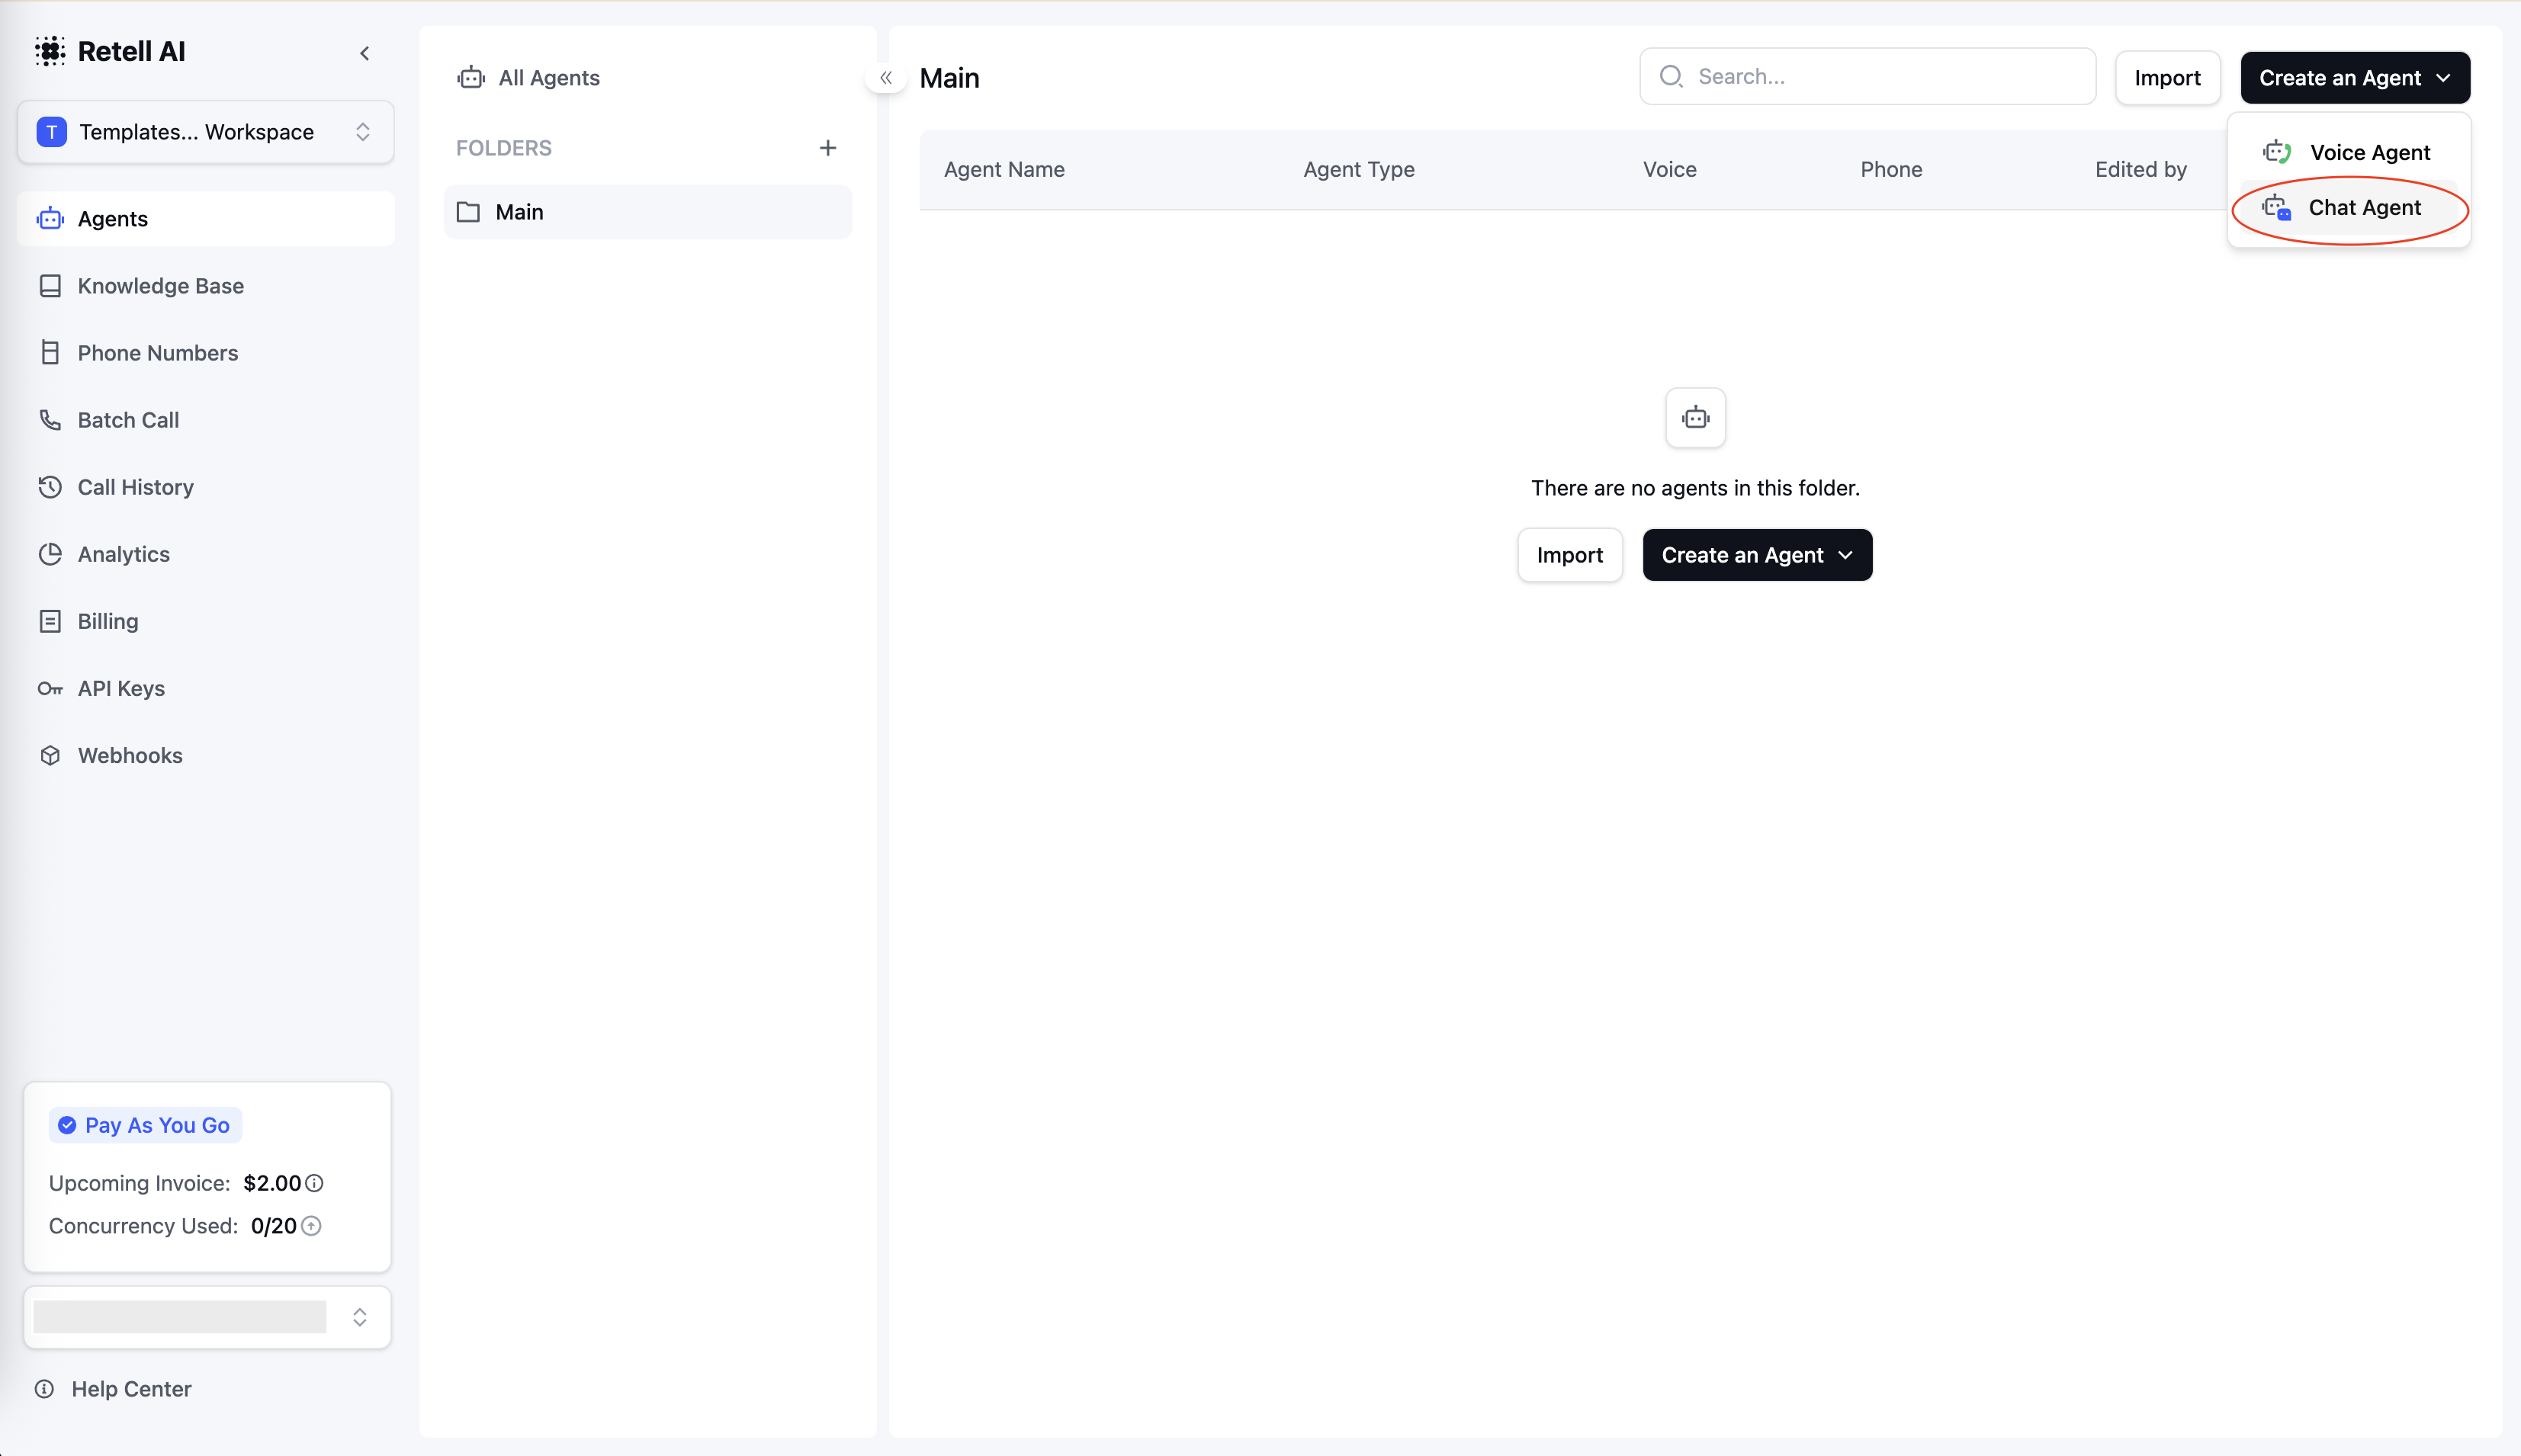The height and width of the screenshot is (1456, 2521).
Task: Expand the account selector at the sidebar bottom
Action: click(207, 1317)
